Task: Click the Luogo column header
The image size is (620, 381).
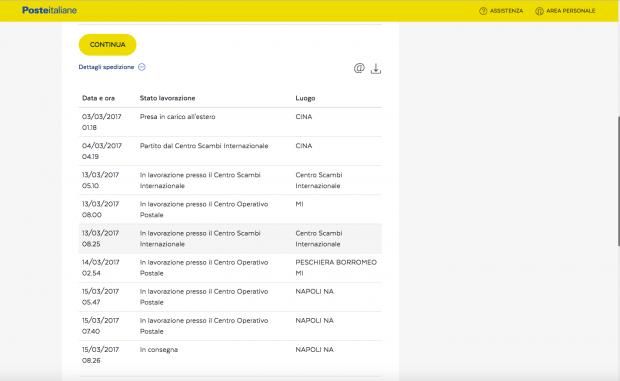Action: click(x=305, y=98)
